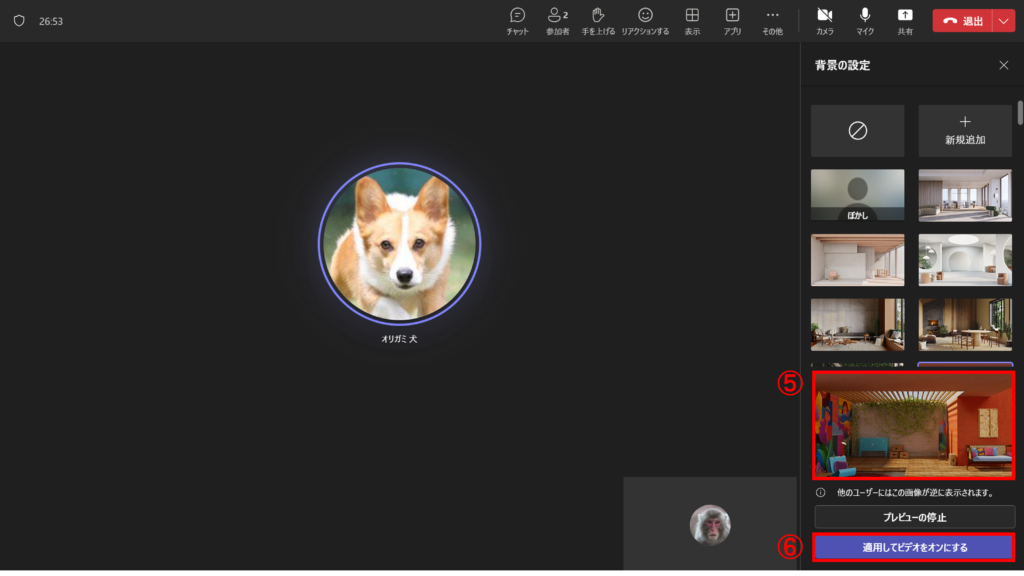Select the blur (ぼかし) background

857,194
